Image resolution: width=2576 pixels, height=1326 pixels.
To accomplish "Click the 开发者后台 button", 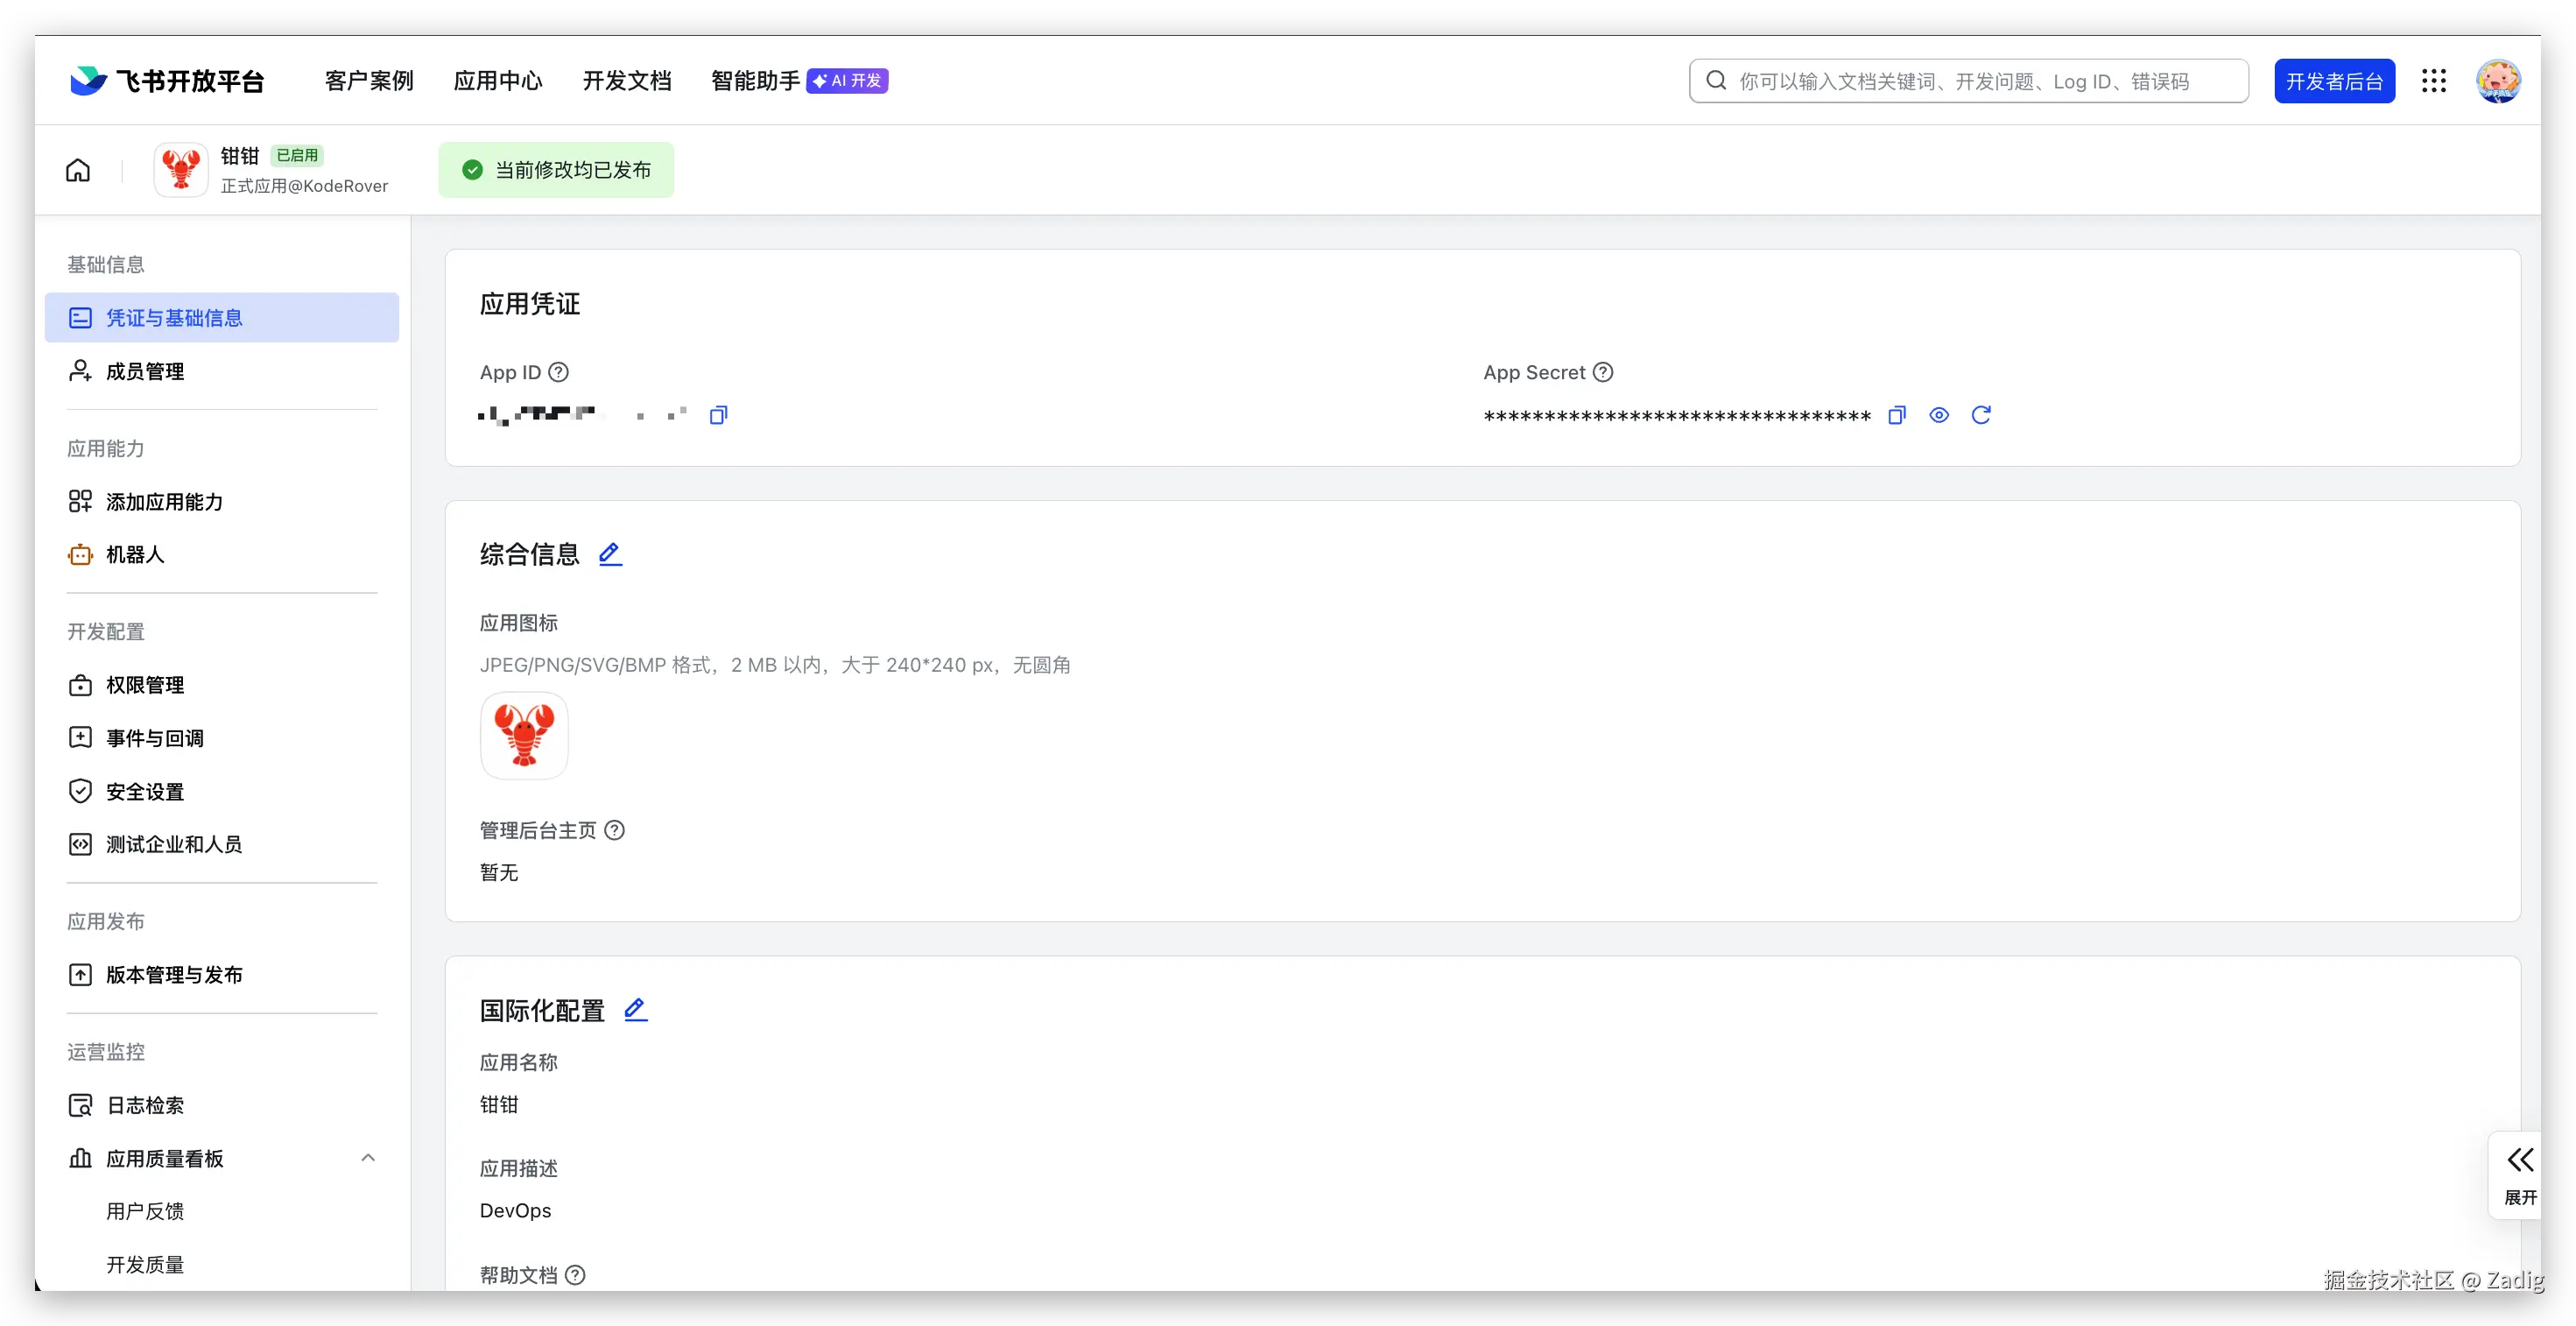I will [x=2334, y=81].
